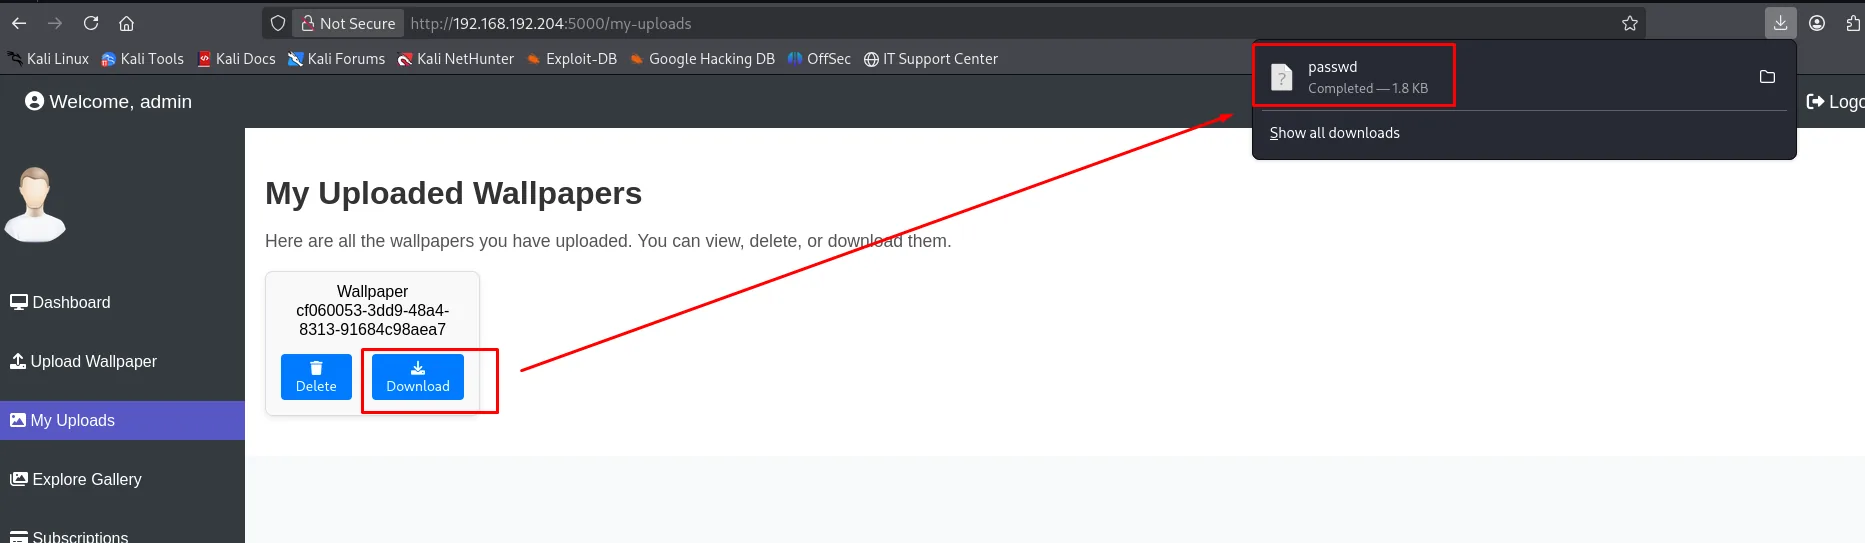Viewport: 1865px width, 543px height.
Task: Open the Kali NetHunter bookmark
Action: (x=456, y=59)
